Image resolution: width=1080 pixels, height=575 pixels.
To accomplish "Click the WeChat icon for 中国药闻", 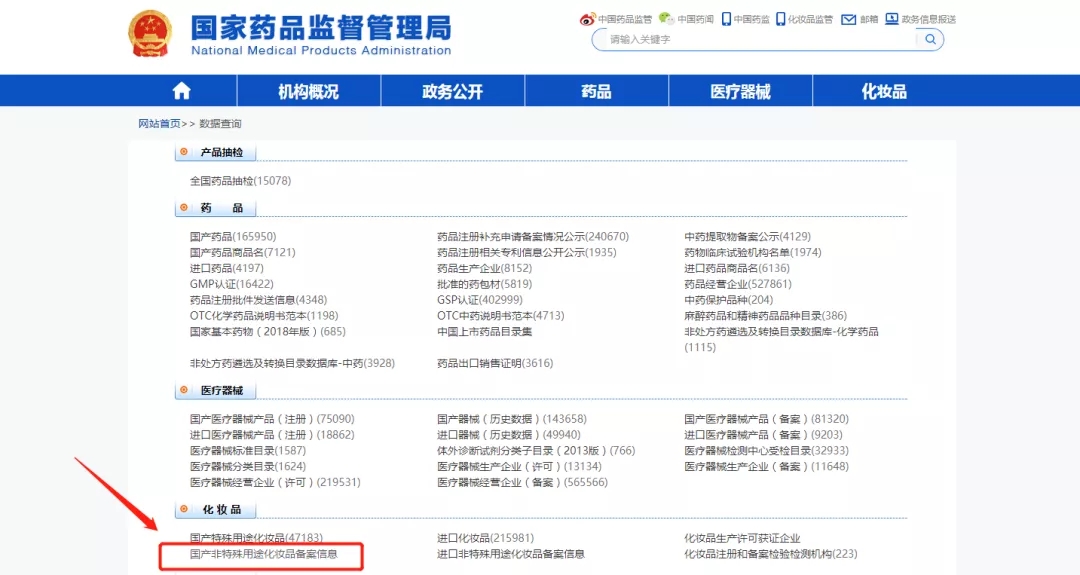I will pos(666,19).
